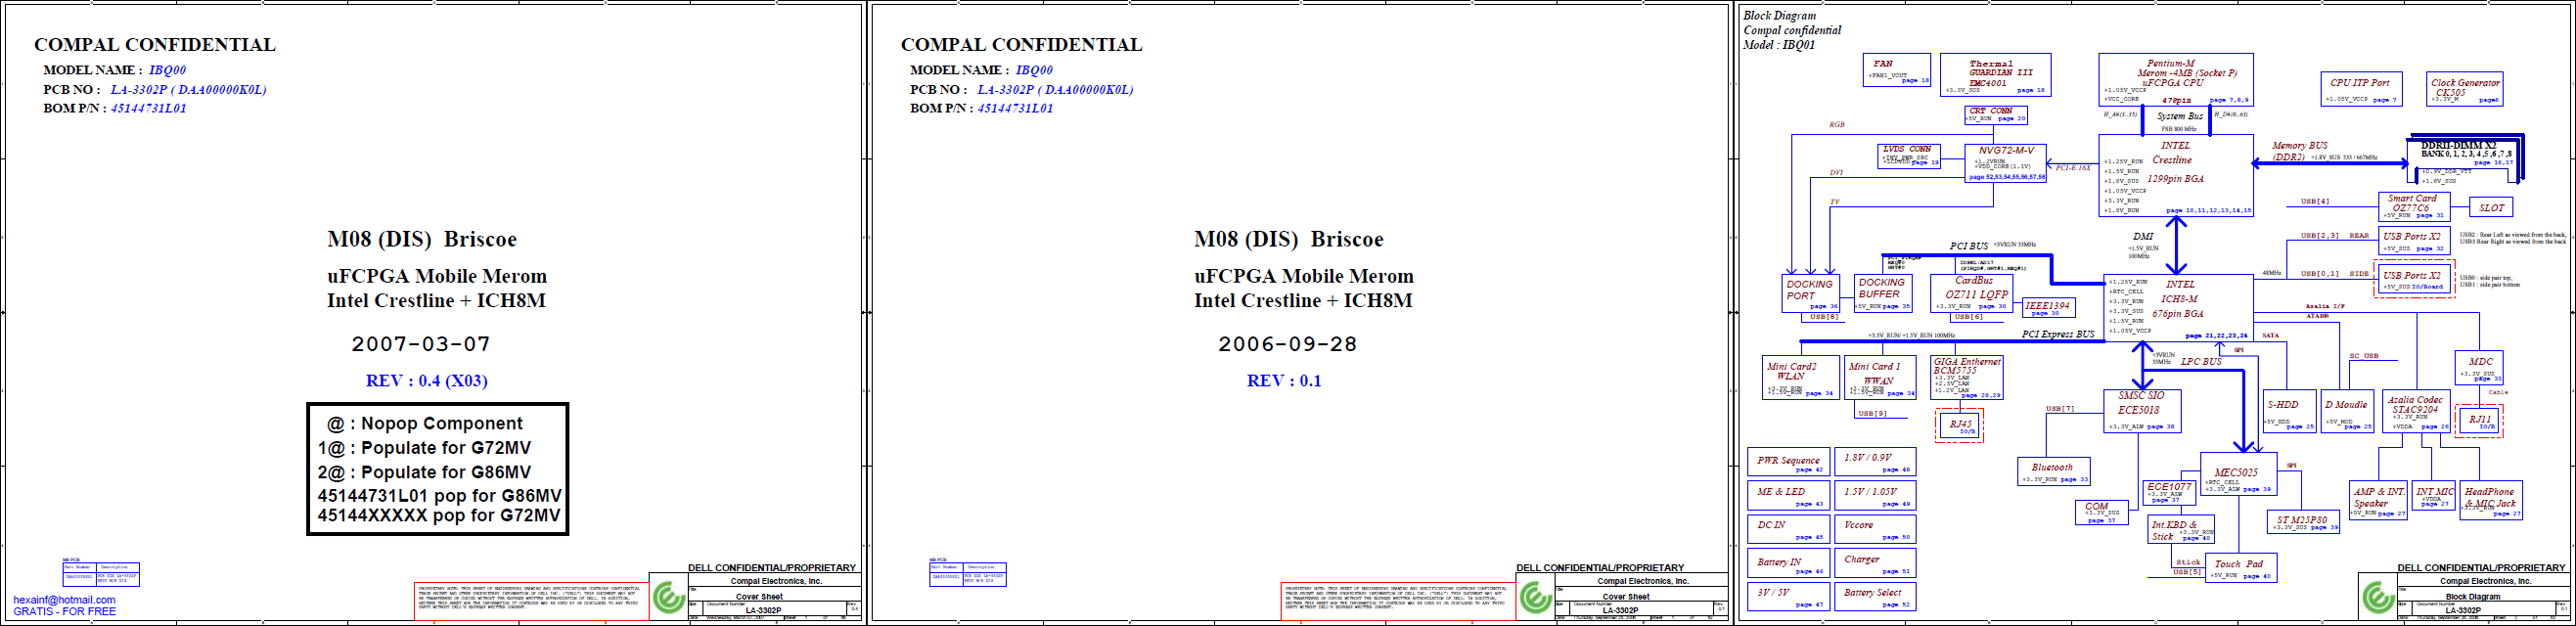2576x626 pixels.
Task: Select the REAR USB Ports X2 block
Action: [x=2413, y=241]
